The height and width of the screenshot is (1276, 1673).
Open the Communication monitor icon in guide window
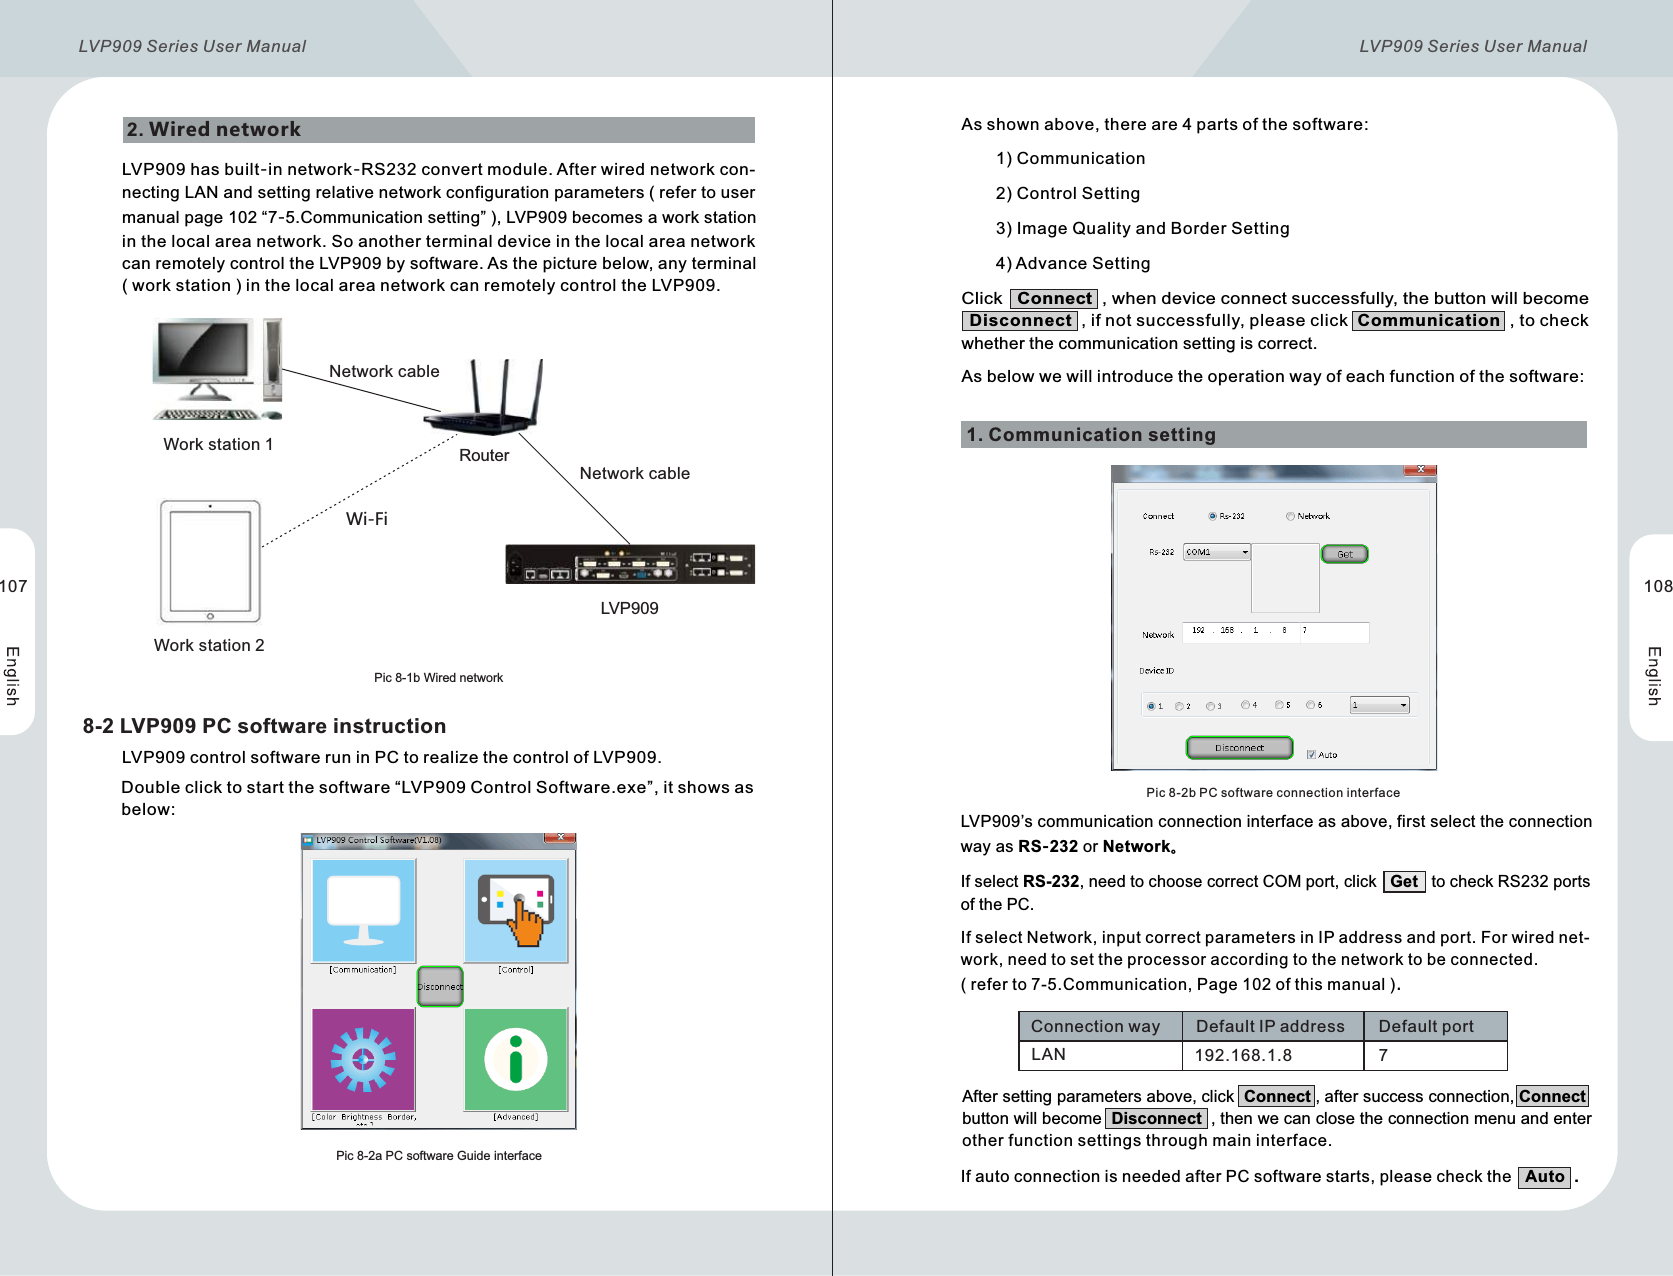pos(364,911)
